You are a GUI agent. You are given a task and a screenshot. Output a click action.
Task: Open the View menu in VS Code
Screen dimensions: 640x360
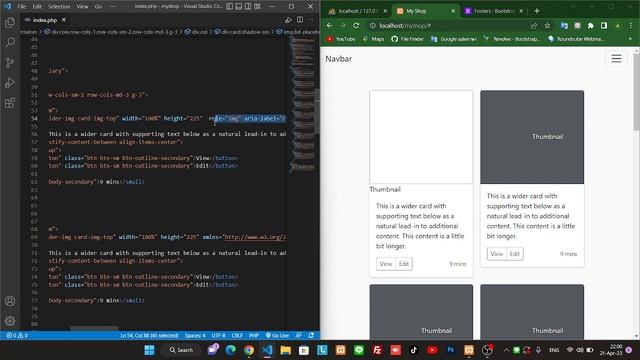point(82,7)
